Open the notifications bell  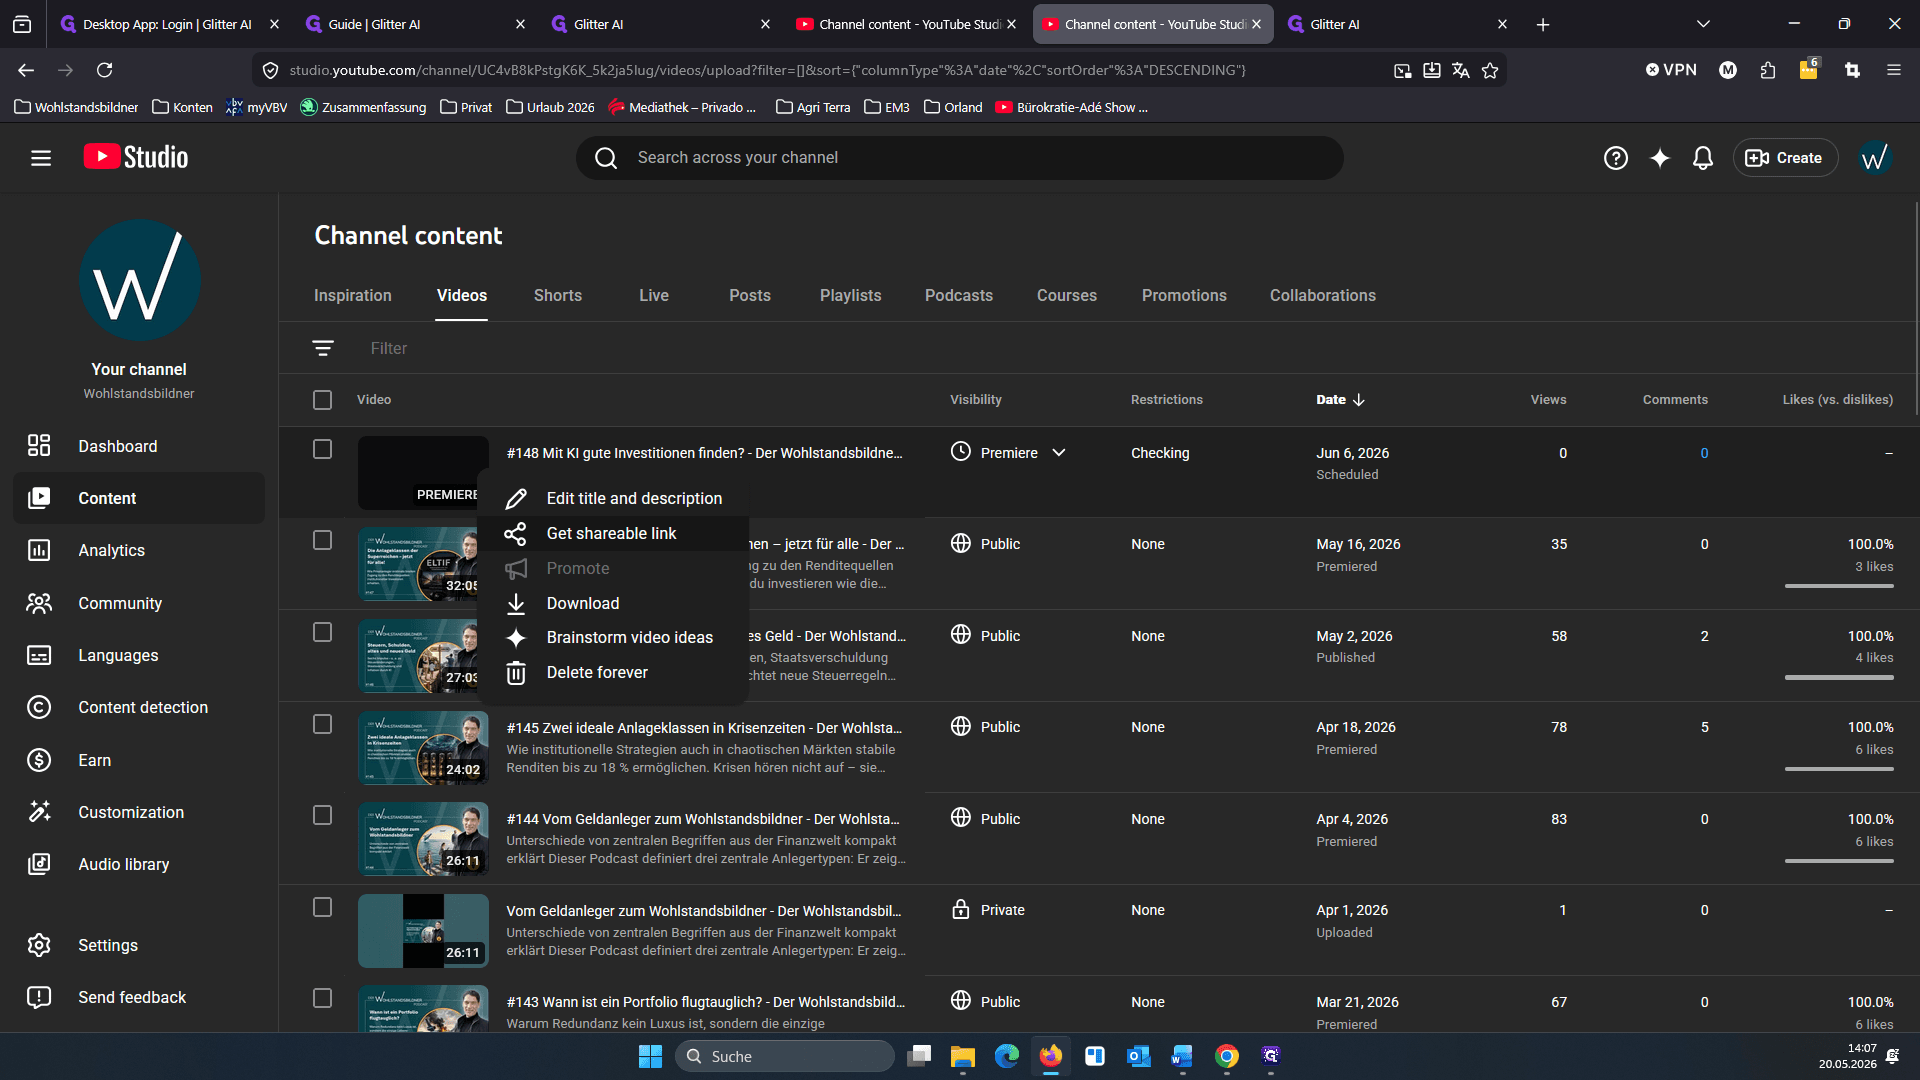click(x=1702, y=158)
